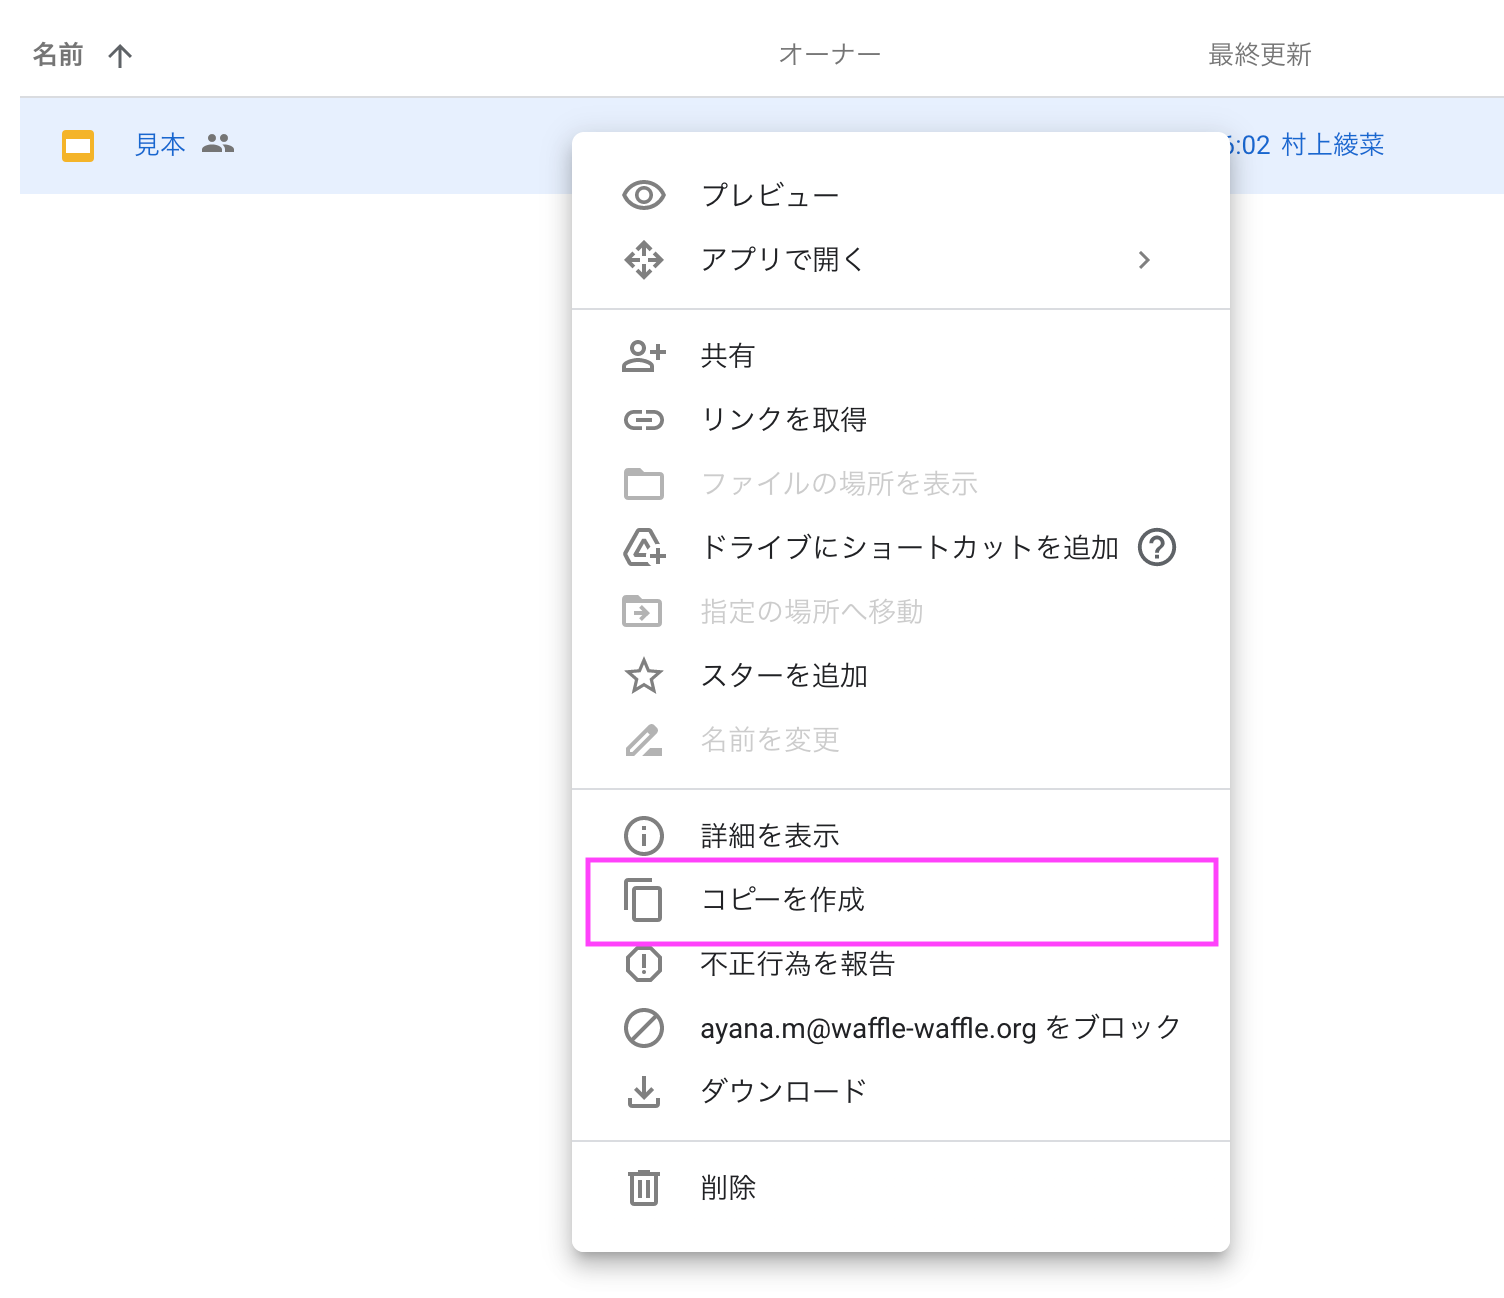This screenshot has width=1504, height=1298.
Task: Click the yellow Slides file icon
Action: pos(78,146)
